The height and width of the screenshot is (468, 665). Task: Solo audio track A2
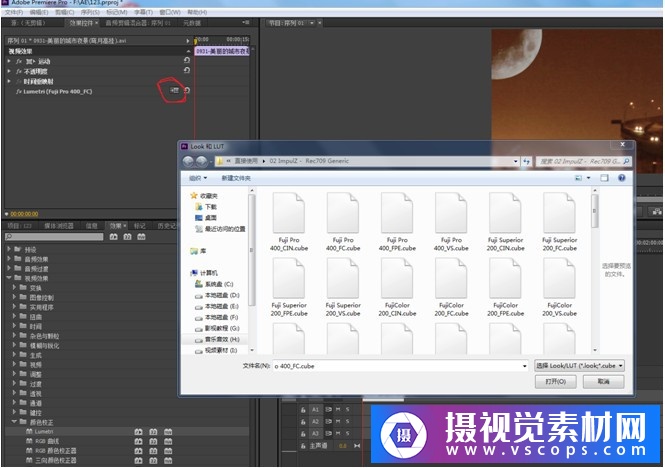pyautogui.click(x=347, y=421)
